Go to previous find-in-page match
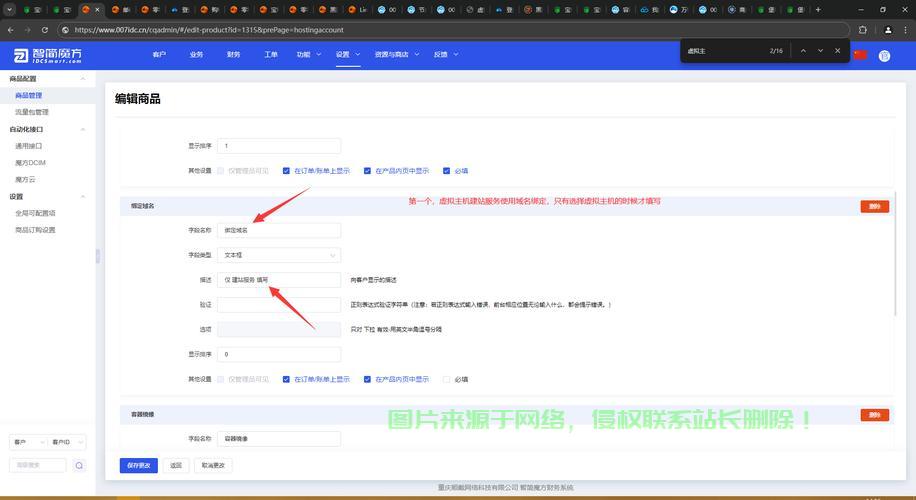The image size is (916, 500). click(x=802, y=51)
